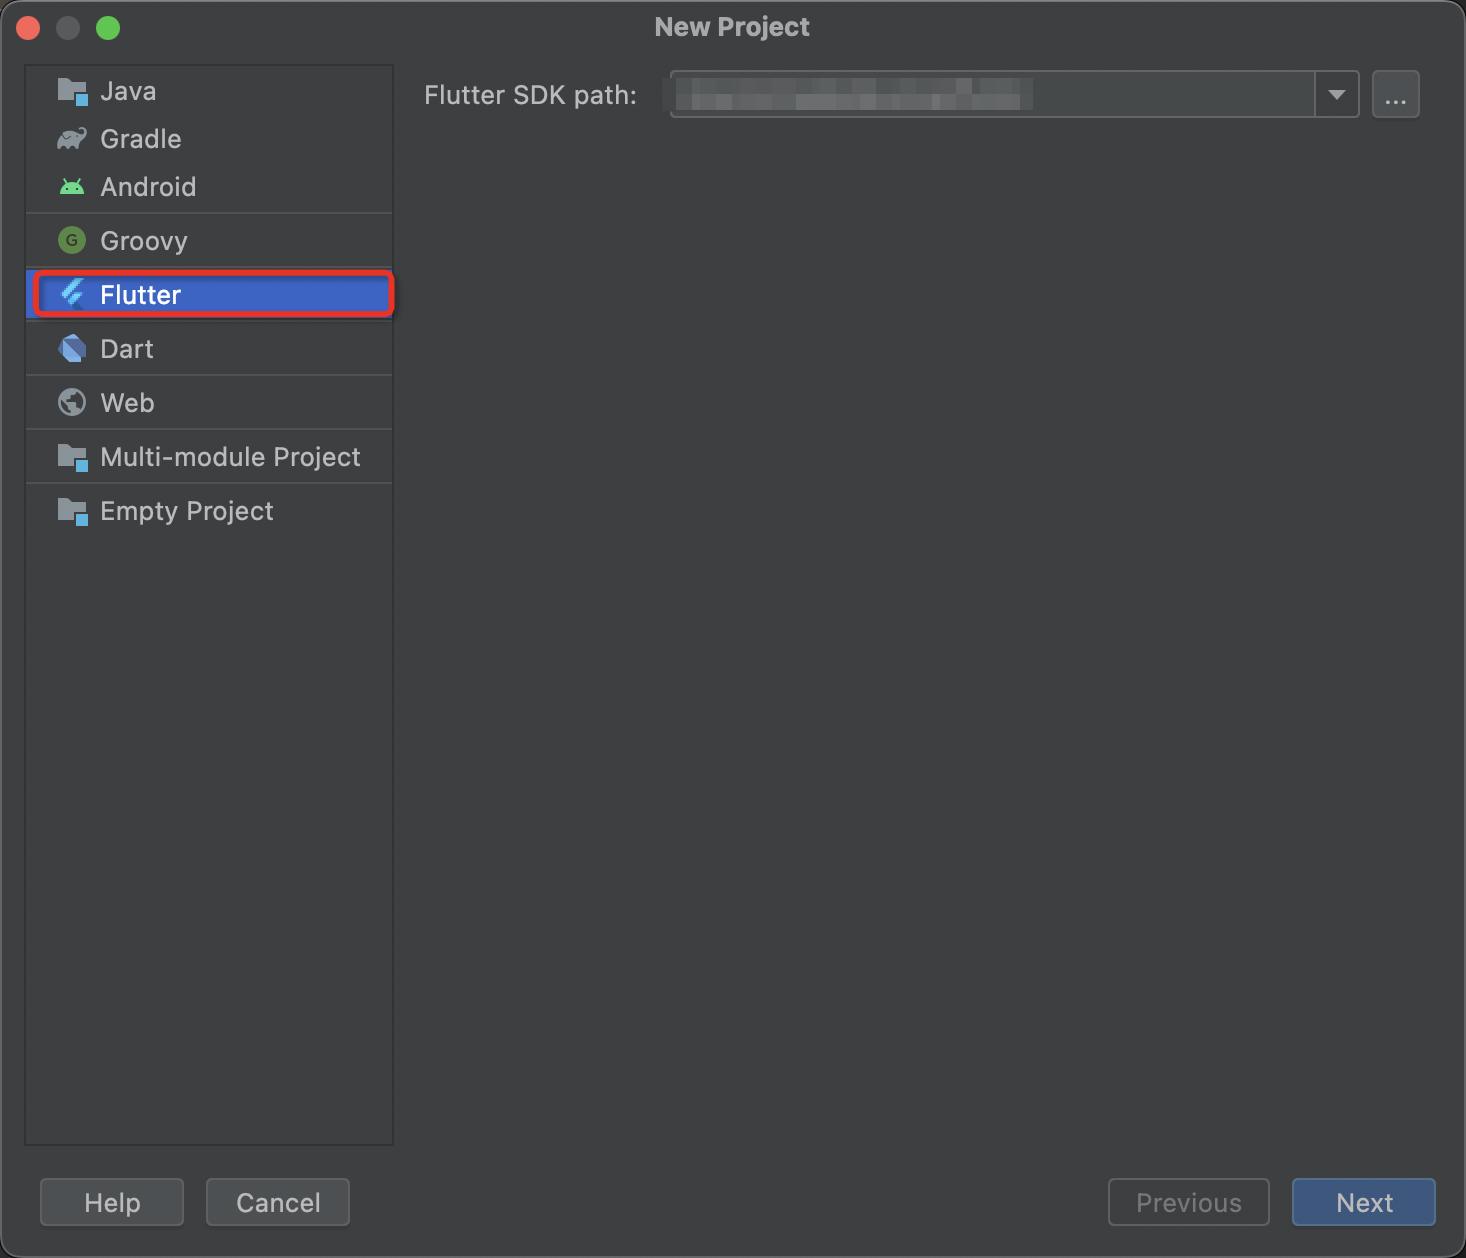Open the SDK path browse ellipsis button
This screenshot has height=1258, width=1466.
[1396, 94]
